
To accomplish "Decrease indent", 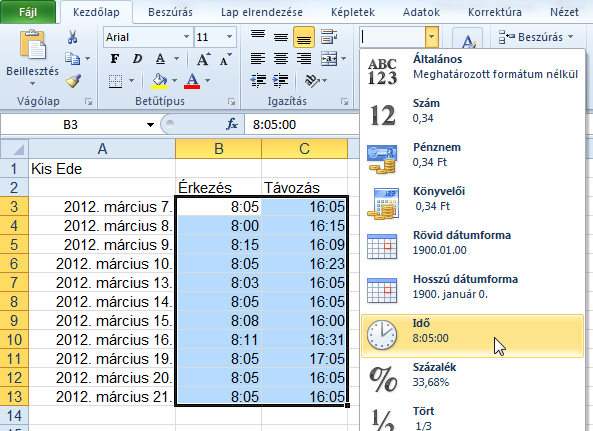I will click(x=258, y=81).
